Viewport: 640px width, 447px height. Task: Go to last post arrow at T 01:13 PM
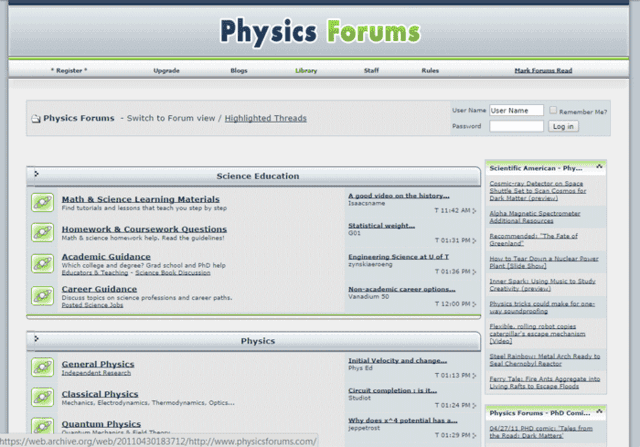pos(474,376)
